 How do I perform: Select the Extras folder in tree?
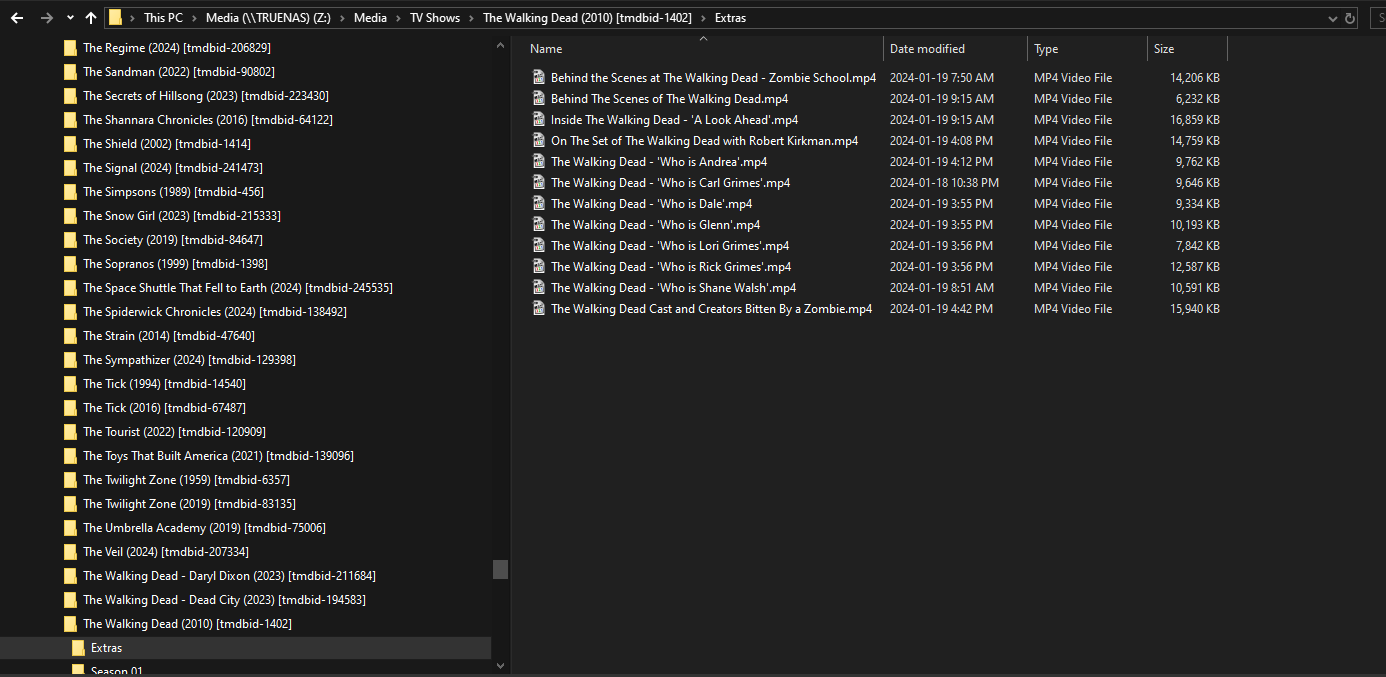[106, 648]
